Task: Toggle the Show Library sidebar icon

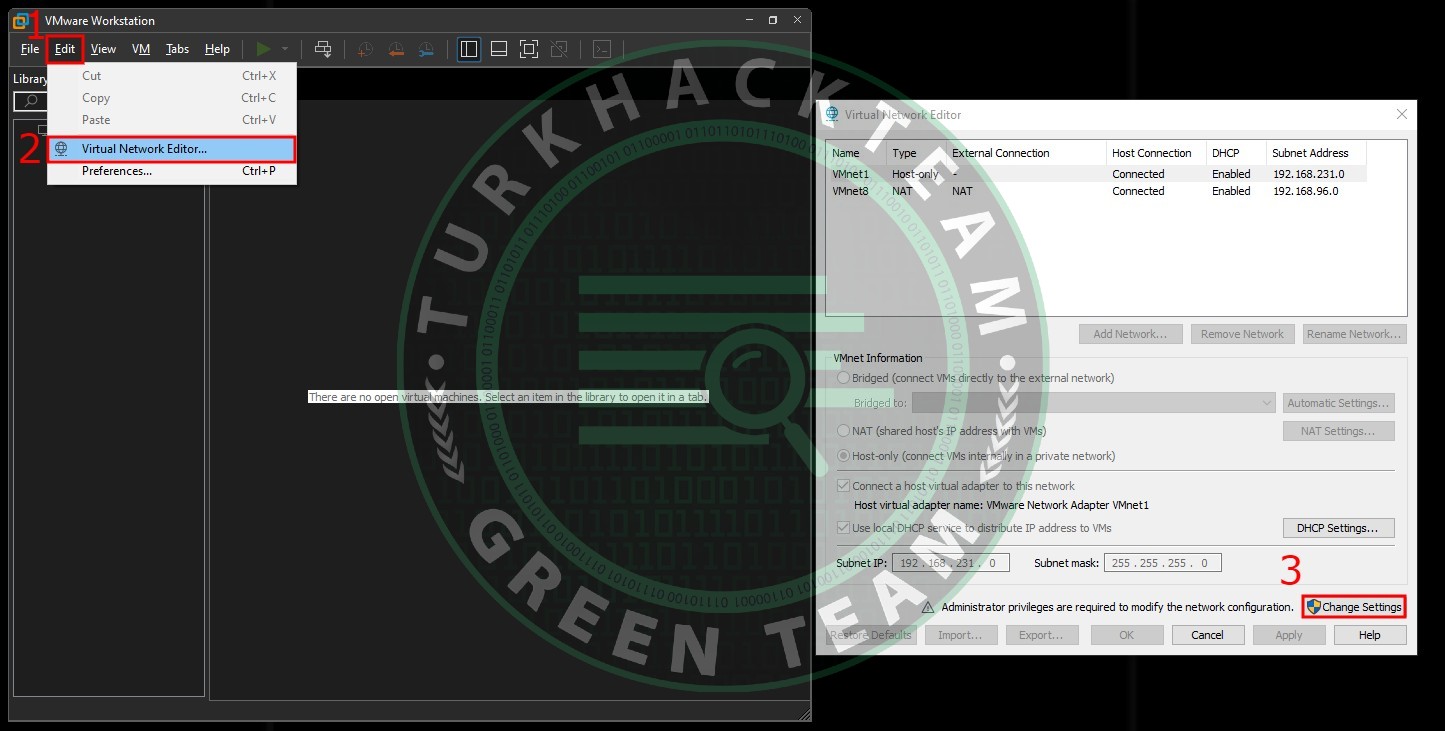Action: [x=469, y=48]
